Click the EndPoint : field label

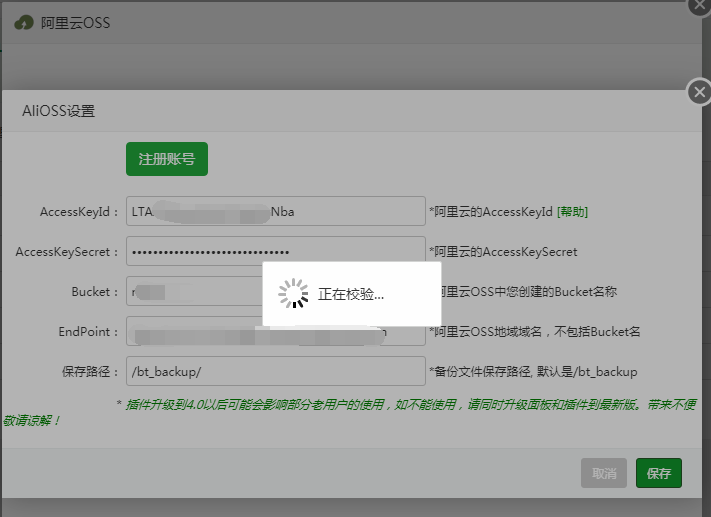[88, 332]
